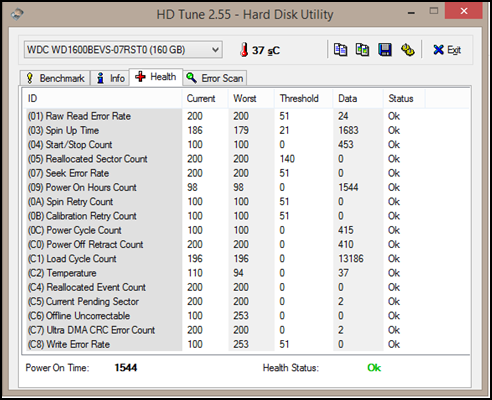Click the Data value 1683 for Spin Up Time
Screen dimensions: 492x400
pos(348,130)
